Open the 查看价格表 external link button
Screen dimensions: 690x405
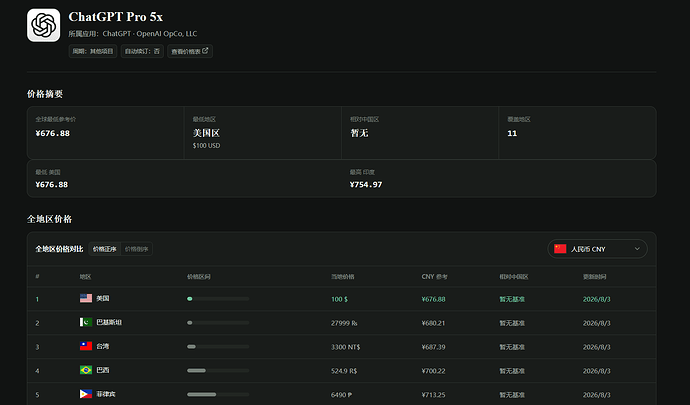190,51
